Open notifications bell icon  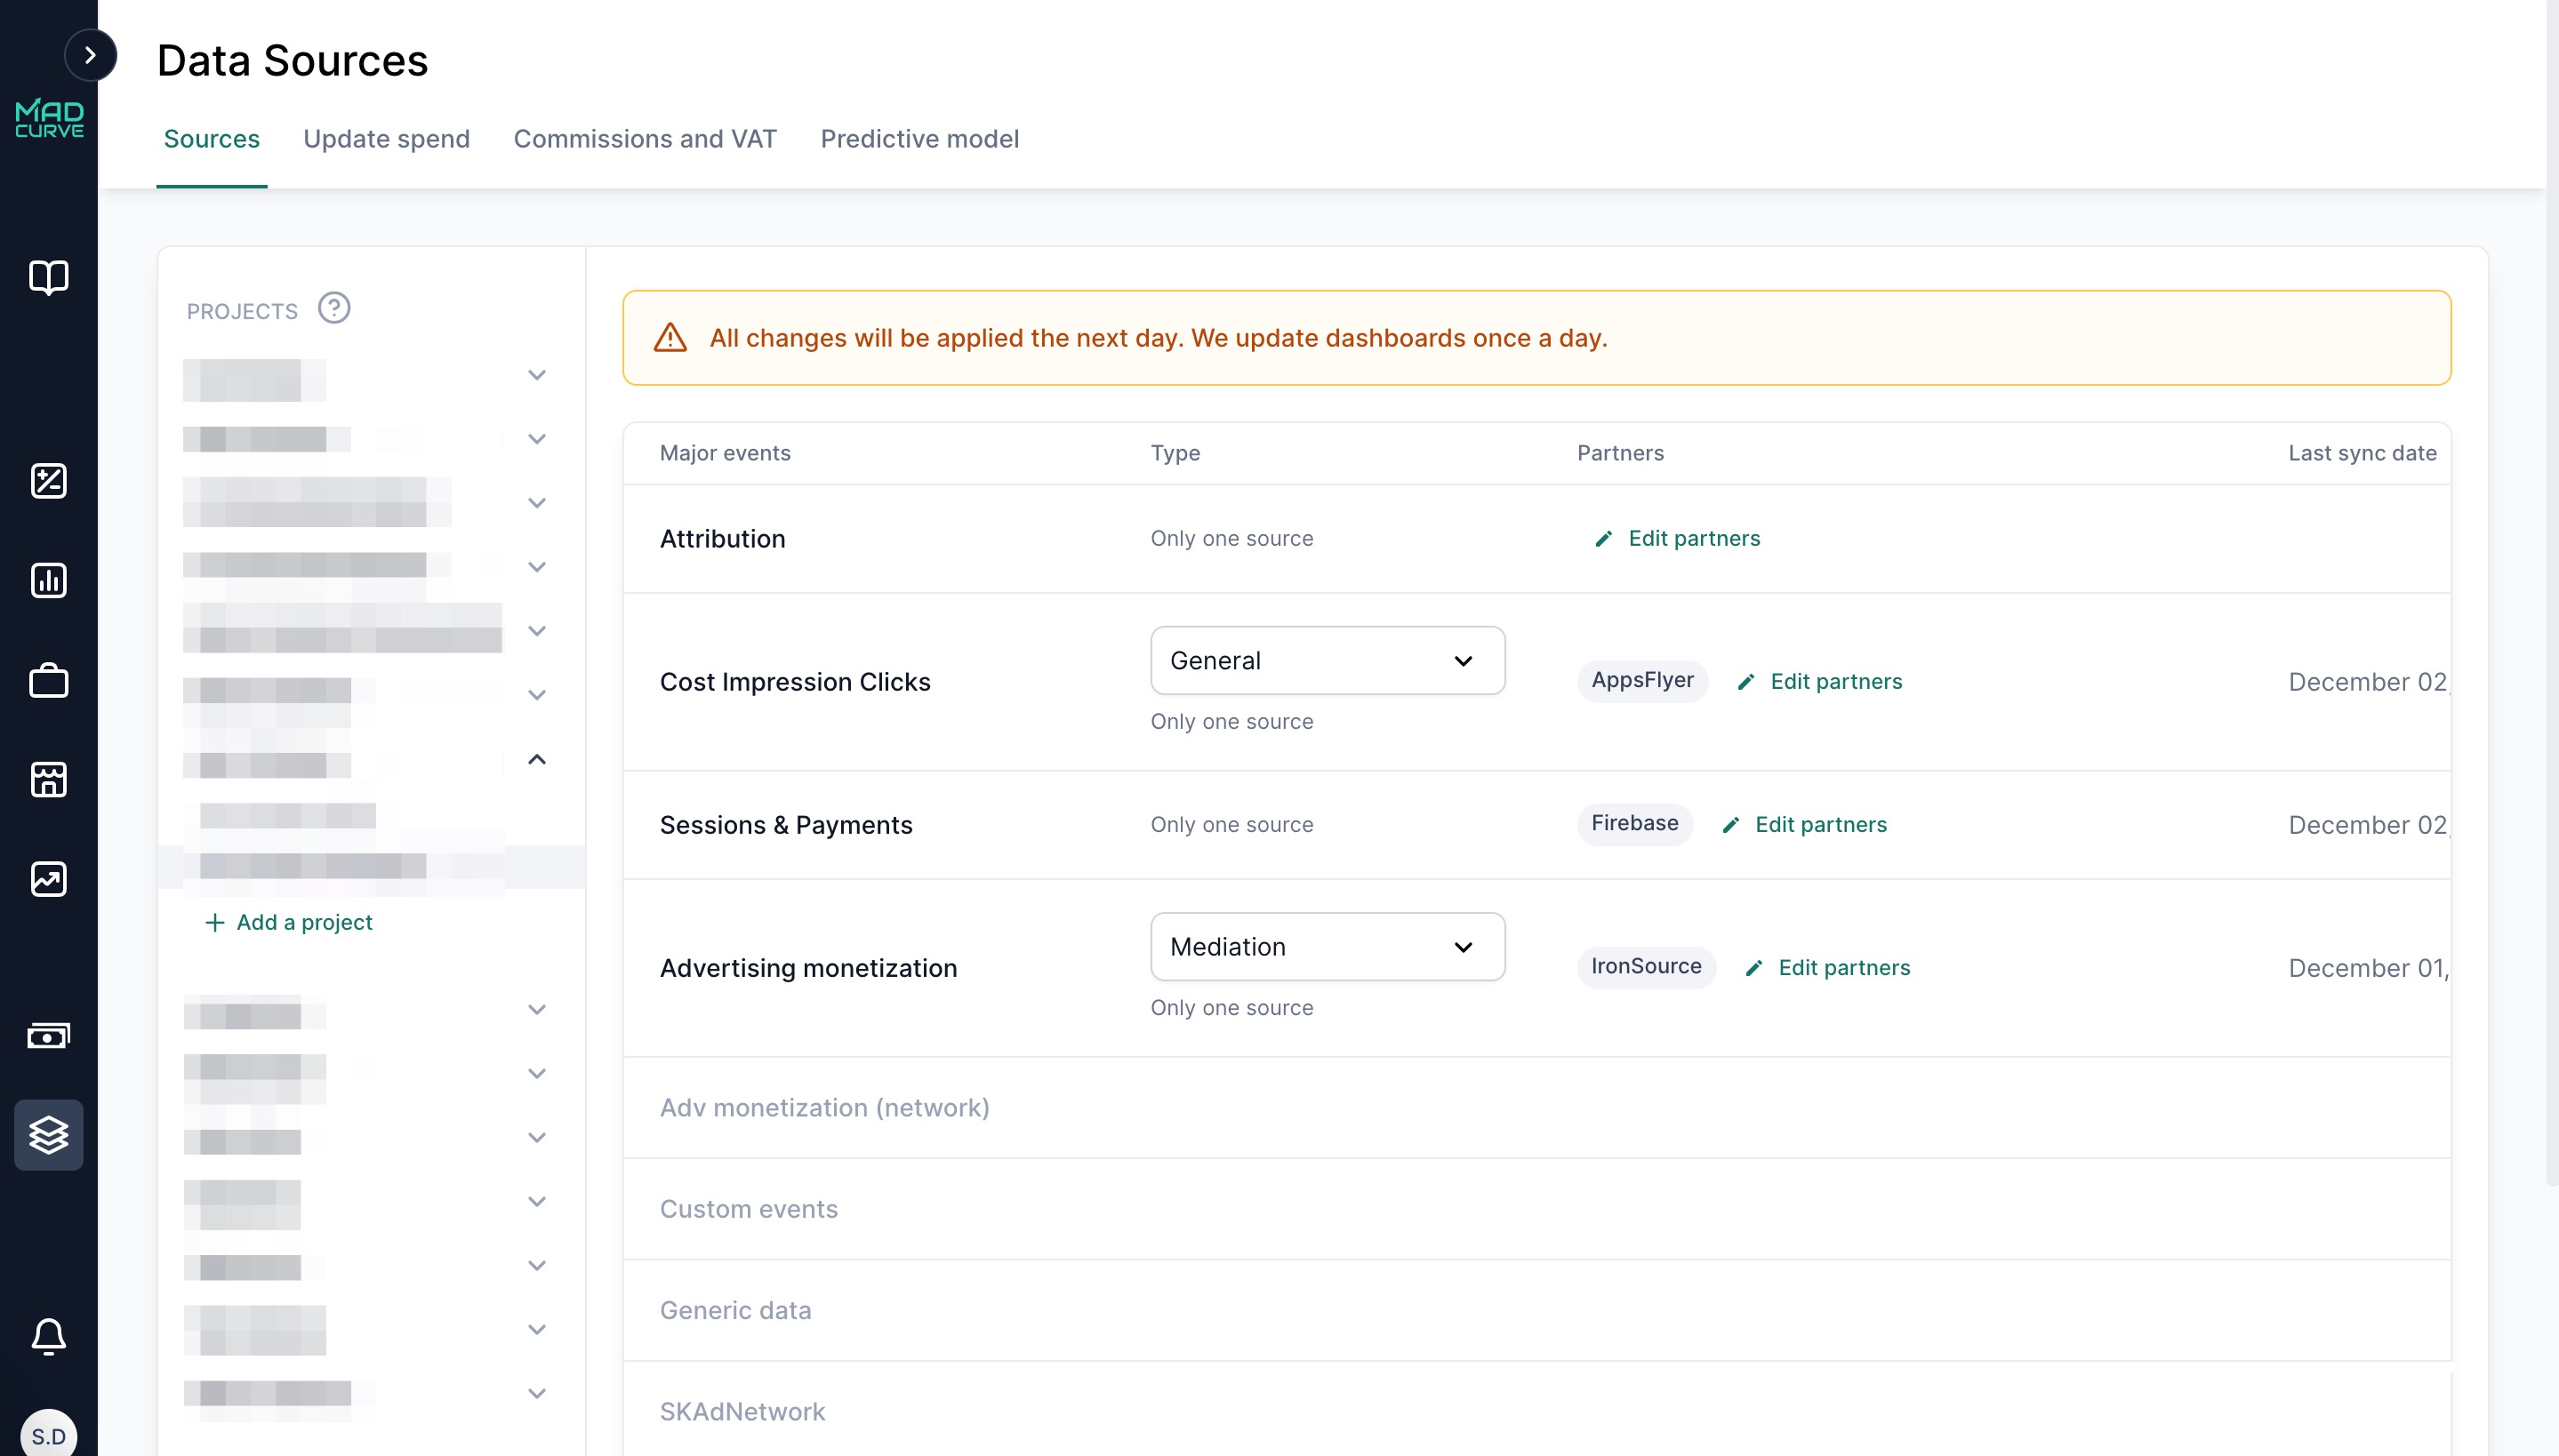[48, 1336]
